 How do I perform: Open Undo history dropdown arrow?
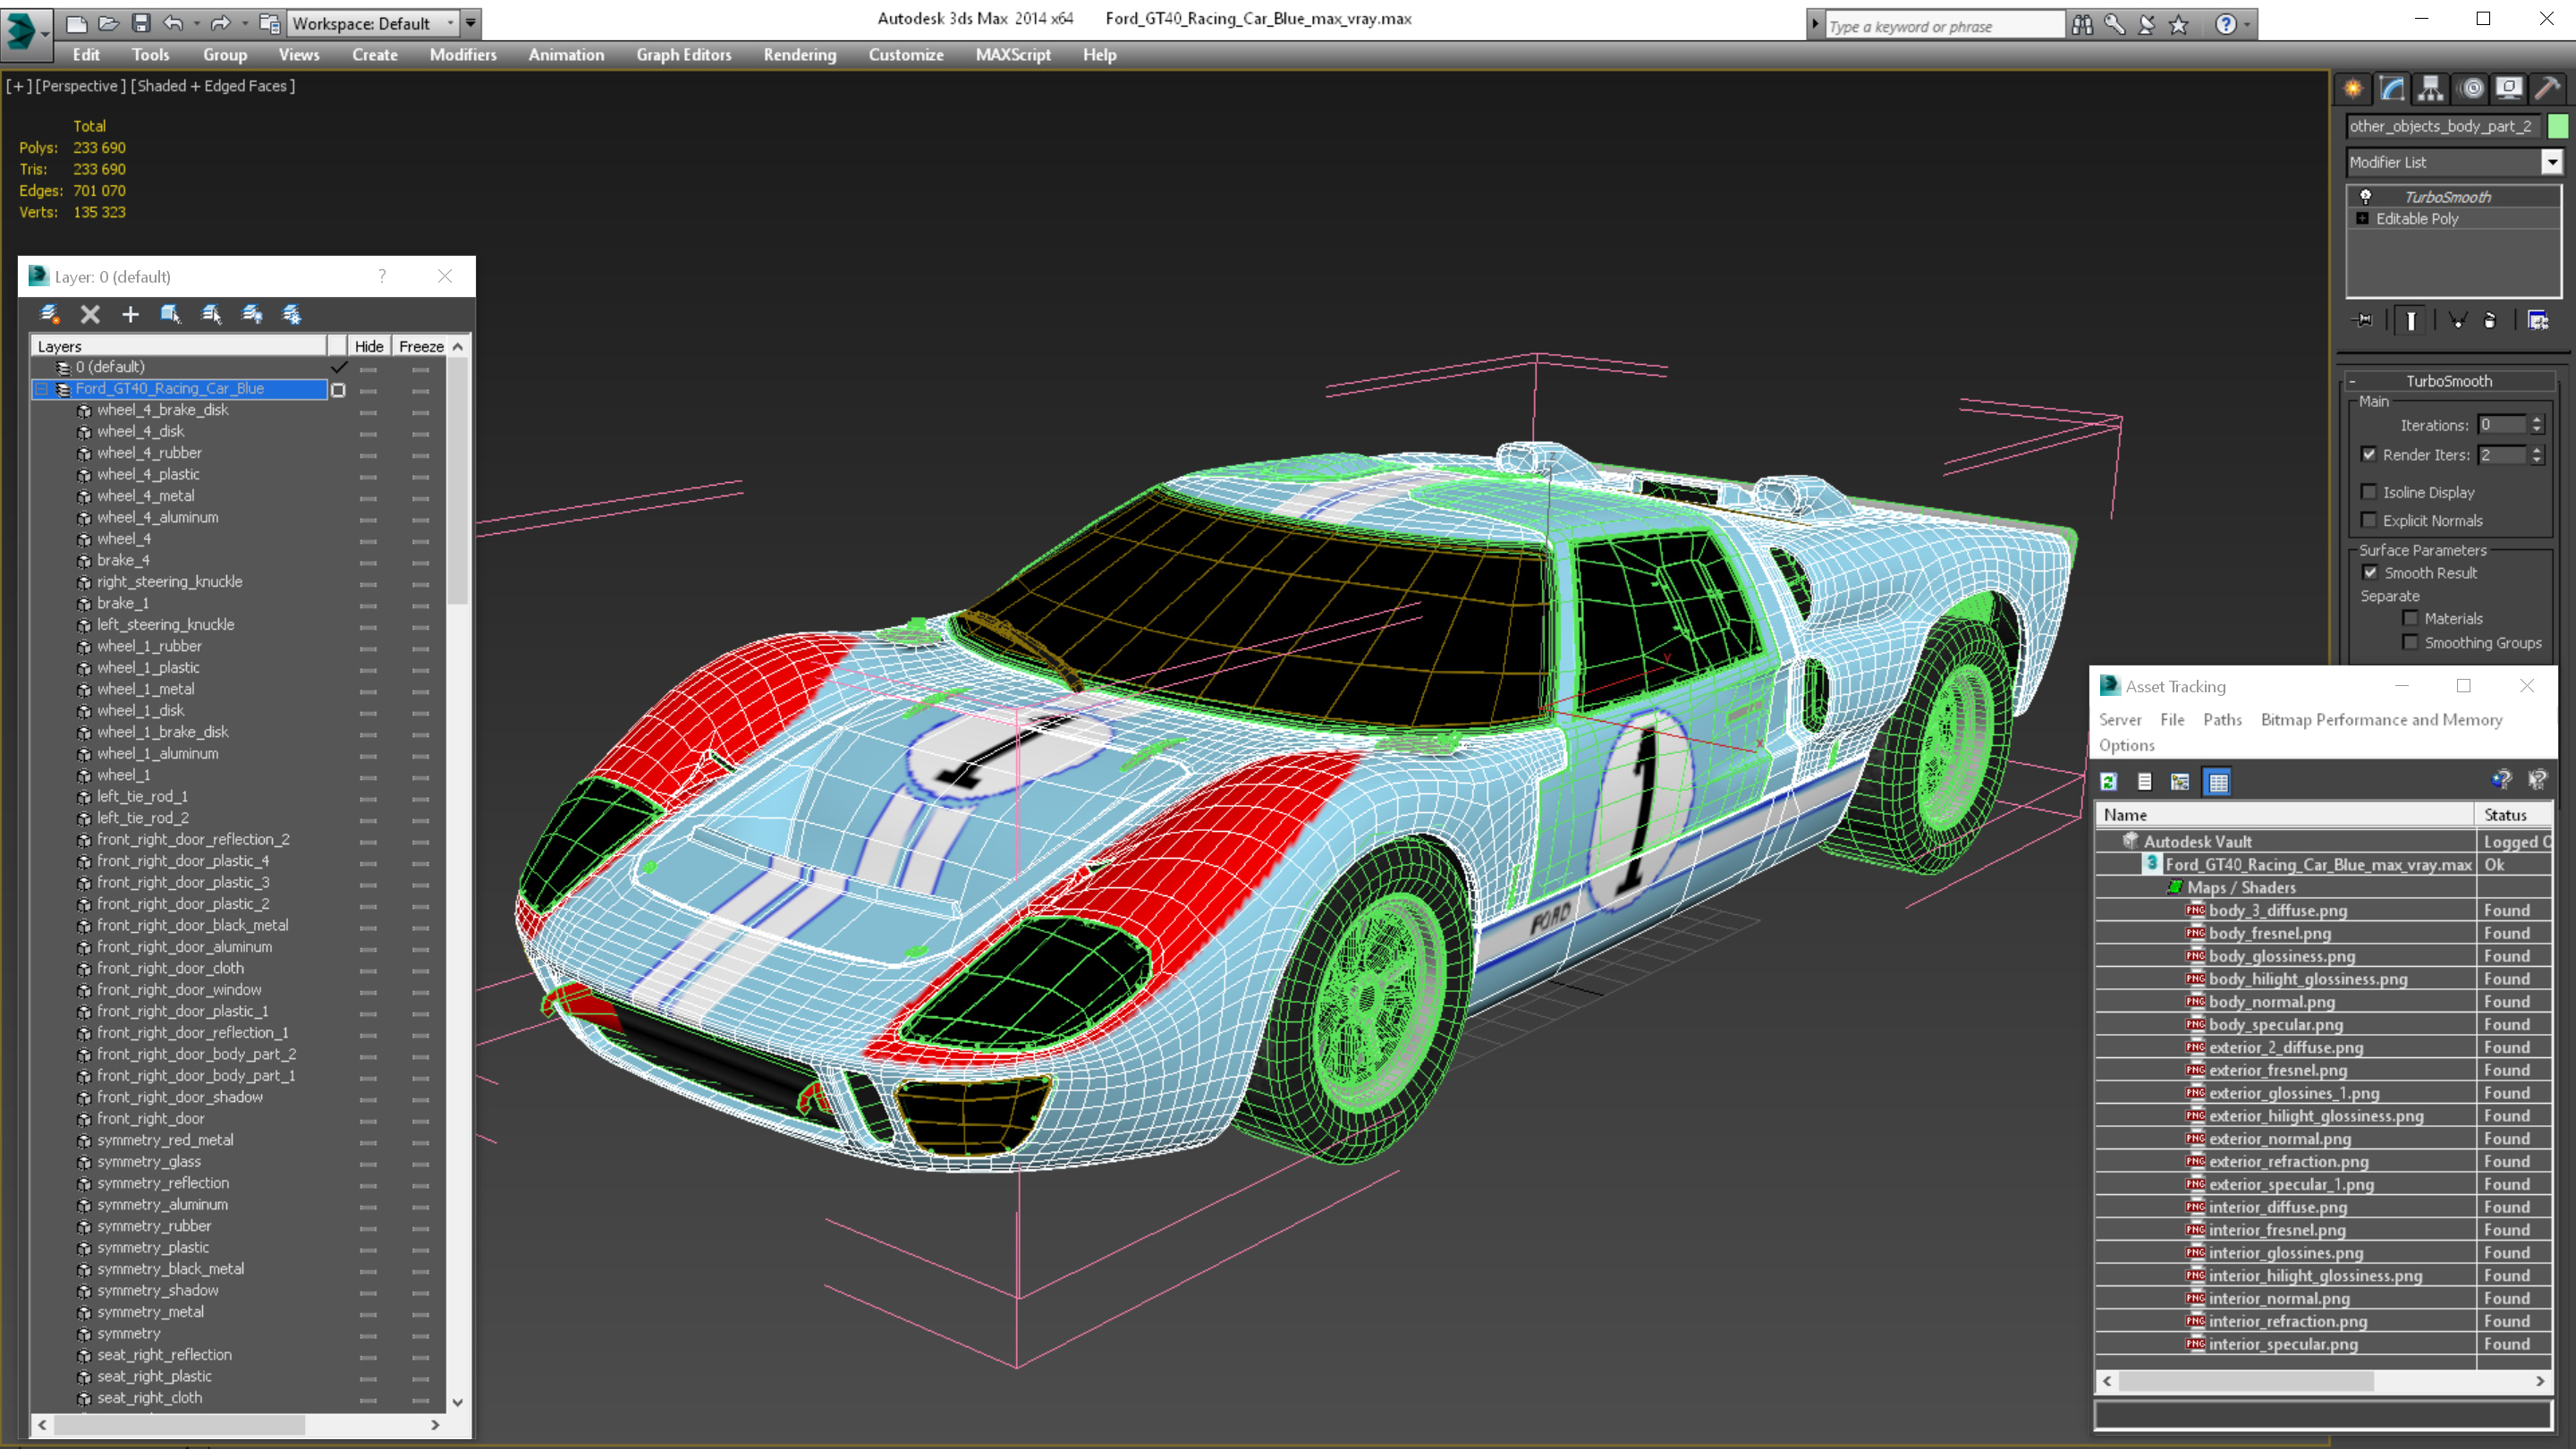click(196, 23)
